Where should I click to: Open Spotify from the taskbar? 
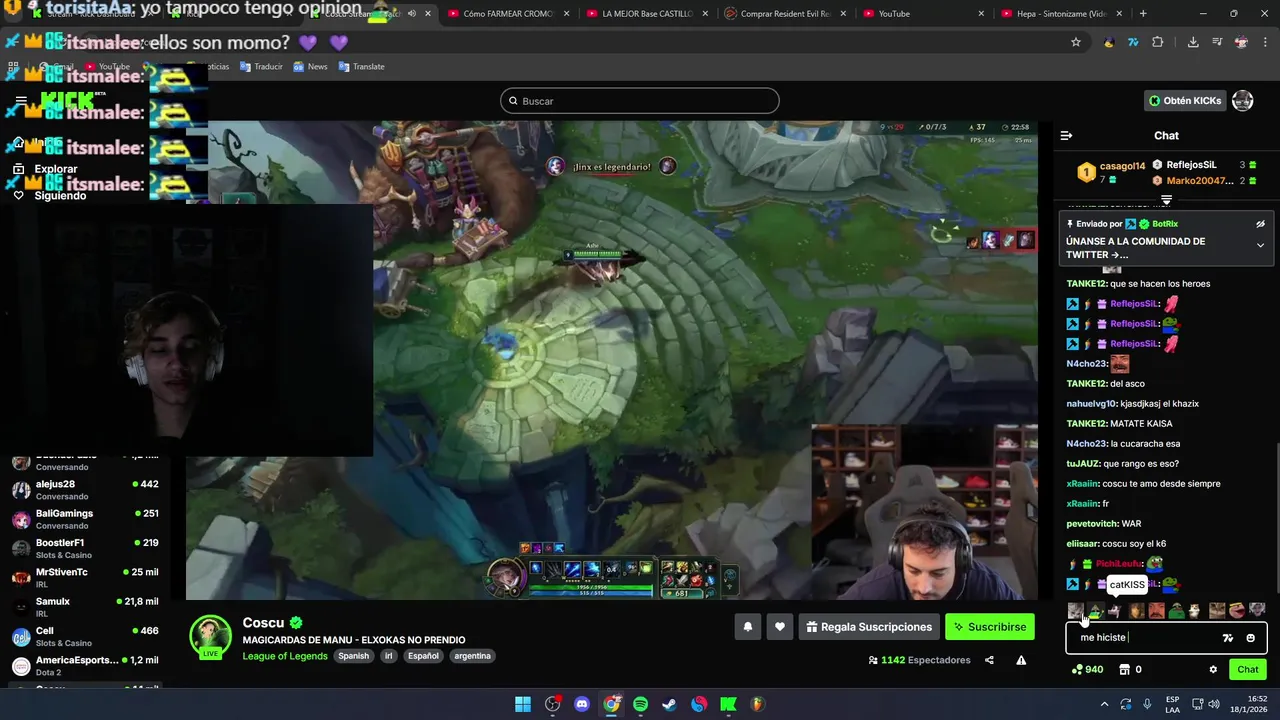[640, 704]
